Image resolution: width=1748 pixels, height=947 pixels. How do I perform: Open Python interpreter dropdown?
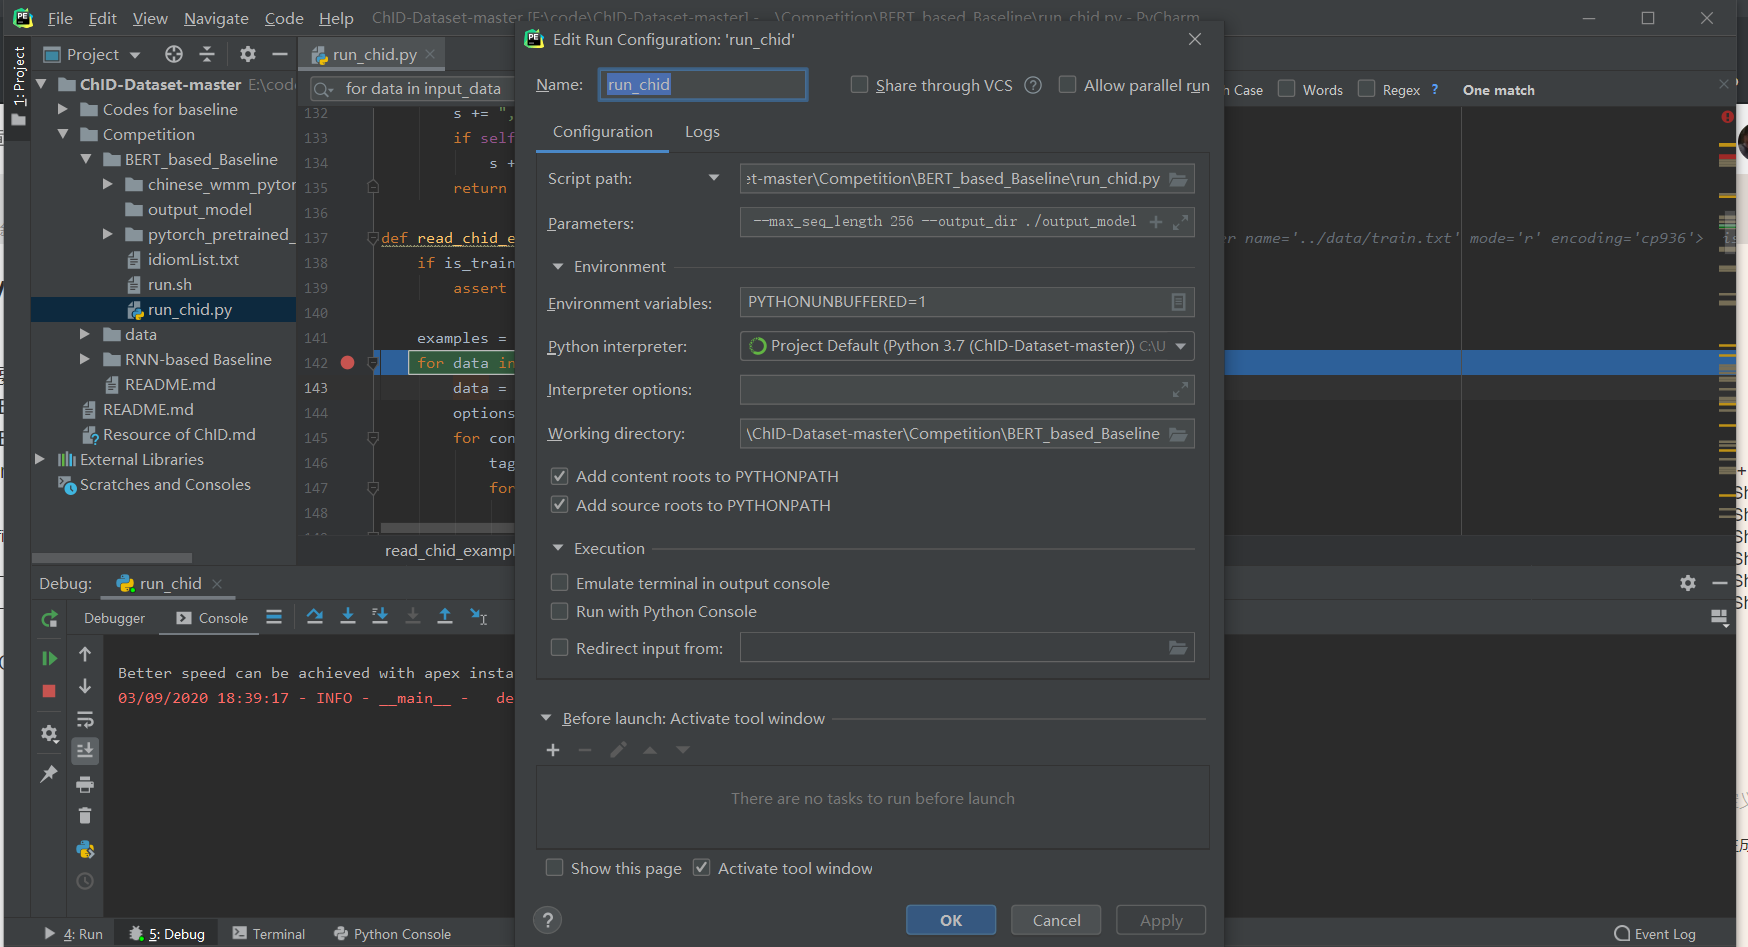[x=1181, y=346]
